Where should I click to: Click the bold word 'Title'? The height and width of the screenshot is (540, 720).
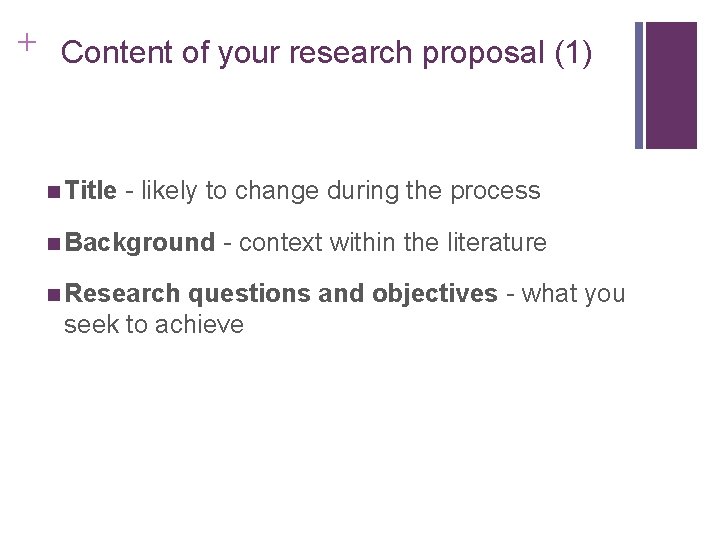pos(90,190)
